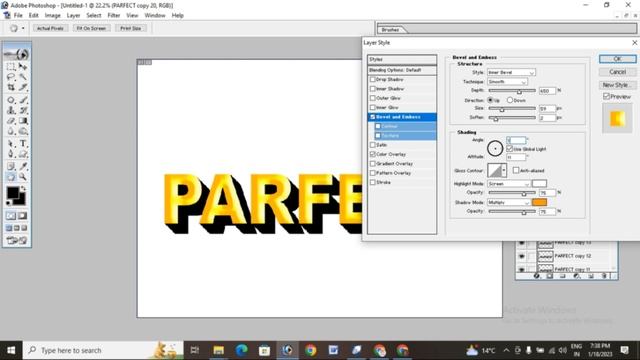Select the Healing Brush tool
The height and width of the screenshot is (360, 640).
11,100
